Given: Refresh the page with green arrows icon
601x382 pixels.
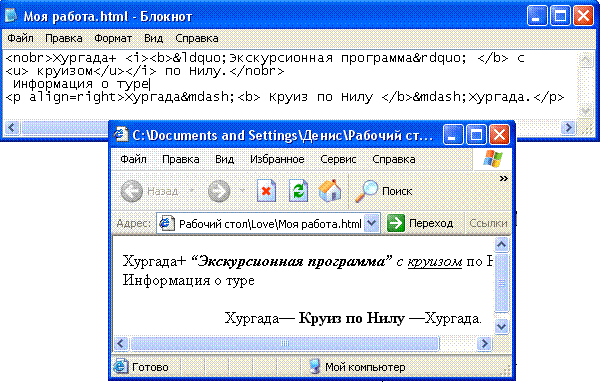Looking at the screenshot, I should [x=298, y=190].
